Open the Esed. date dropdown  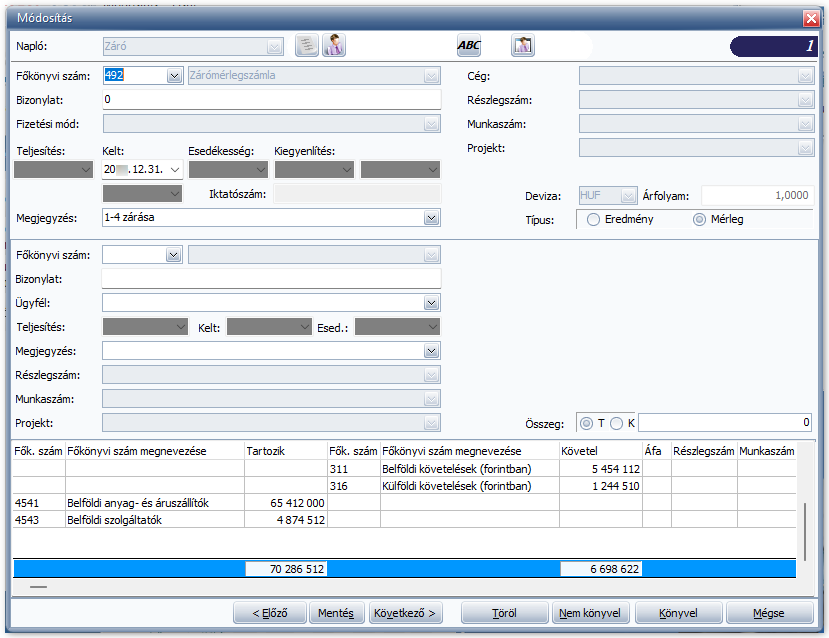pos(433,327)
